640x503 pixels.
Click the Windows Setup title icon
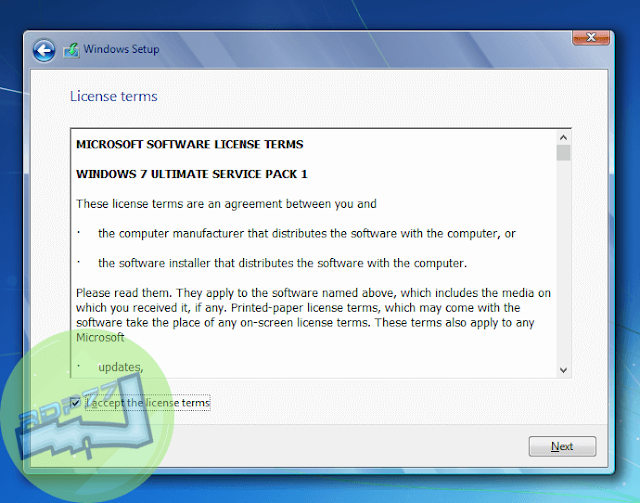71,51
